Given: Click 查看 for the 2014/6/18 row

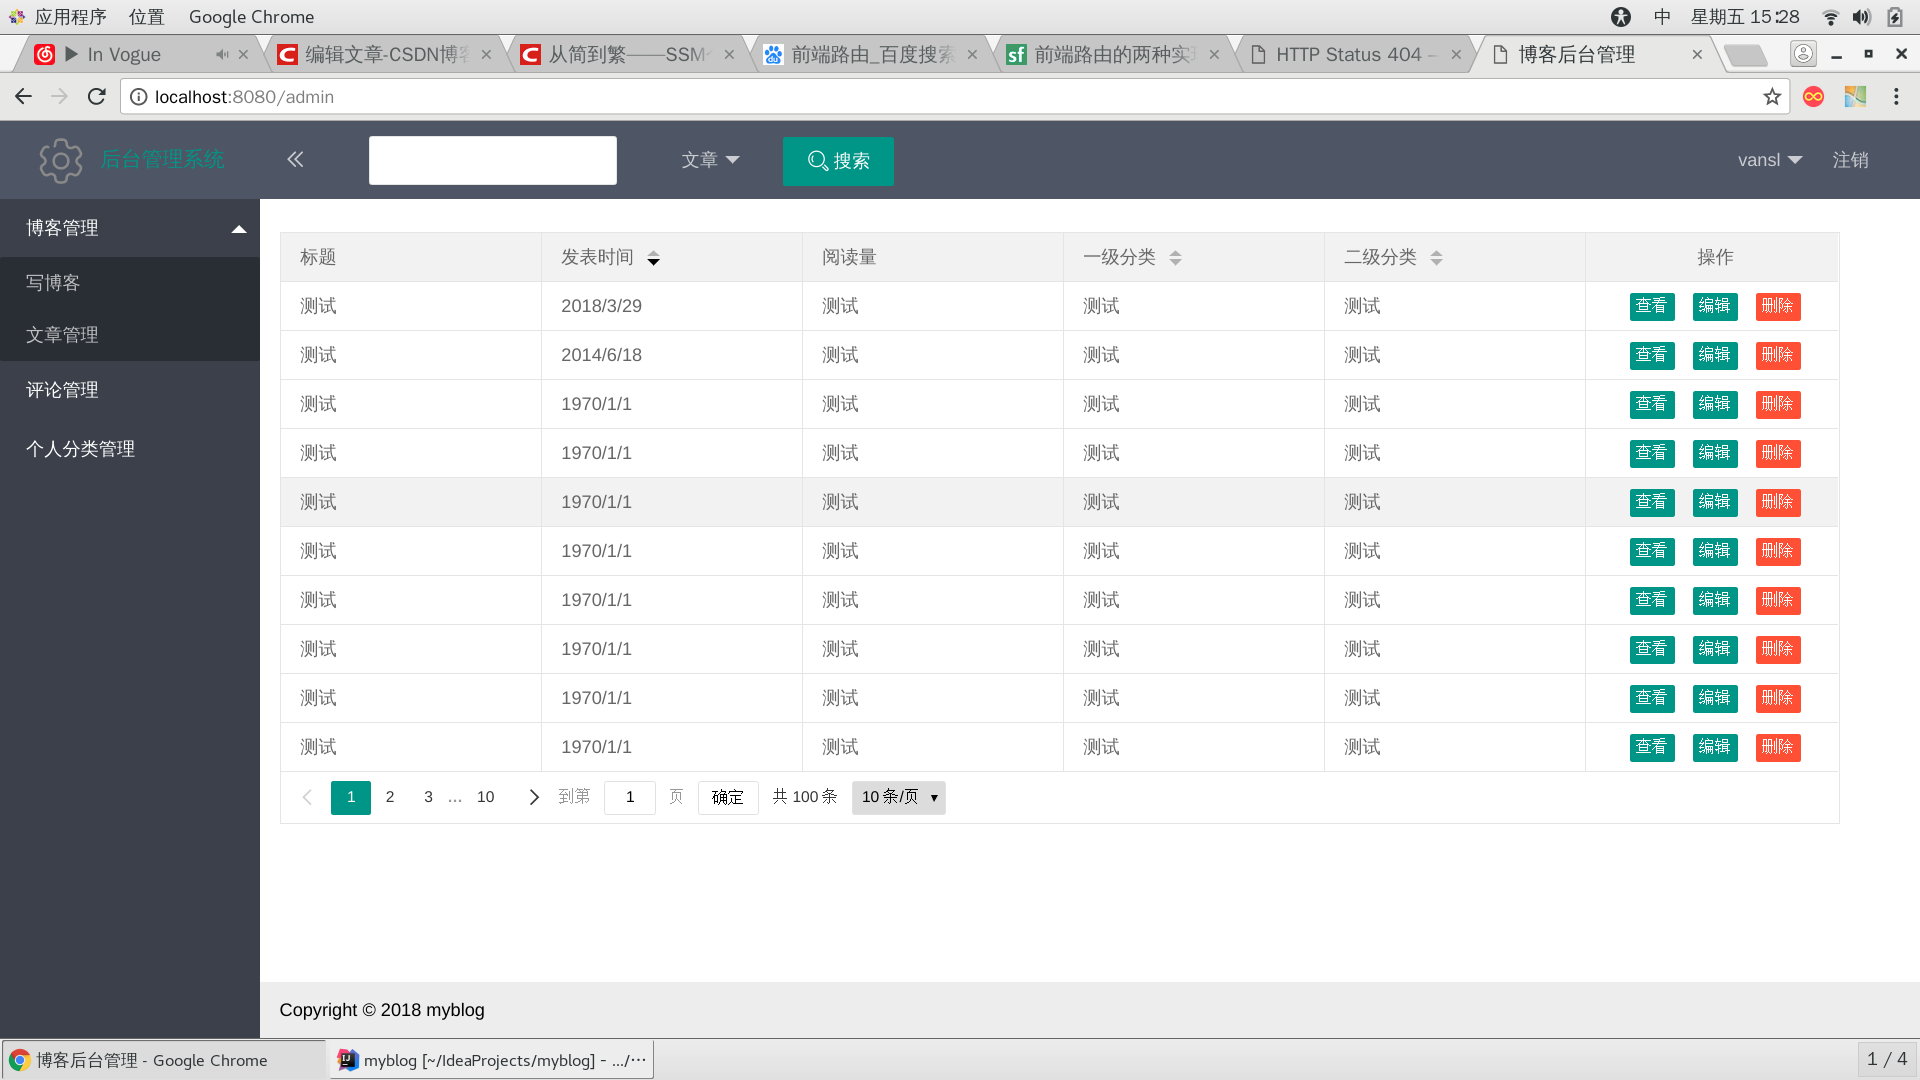Looking at the screenshot, I should (x=1652, y=355).
